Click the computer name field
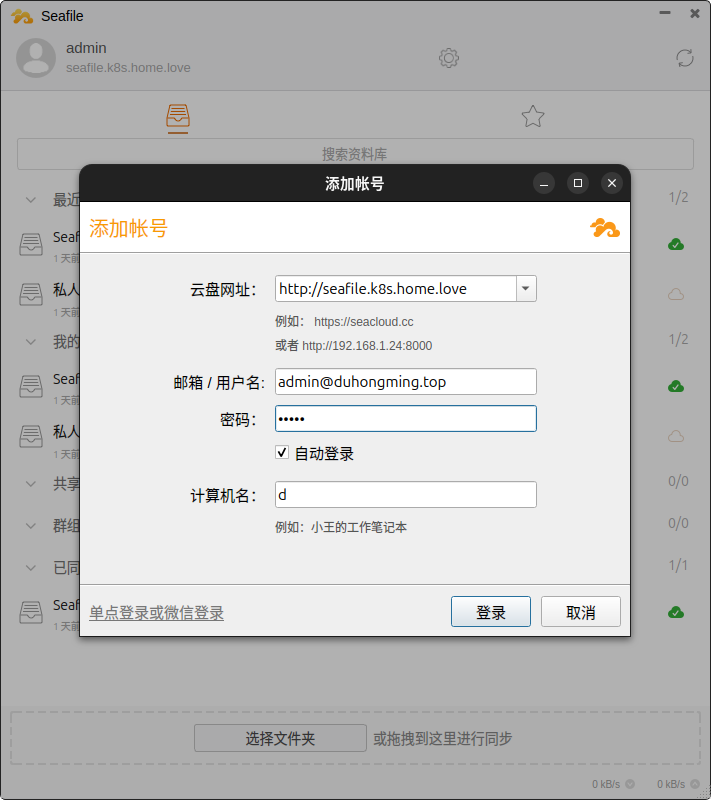 coord(405,494)
